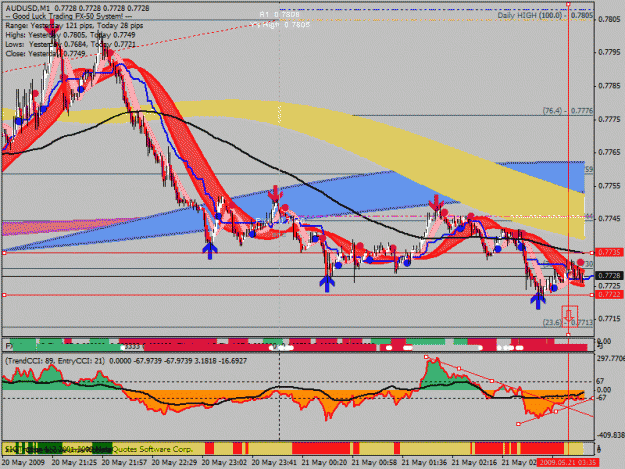Click the 0.7745 price axis value

point(609,219)
